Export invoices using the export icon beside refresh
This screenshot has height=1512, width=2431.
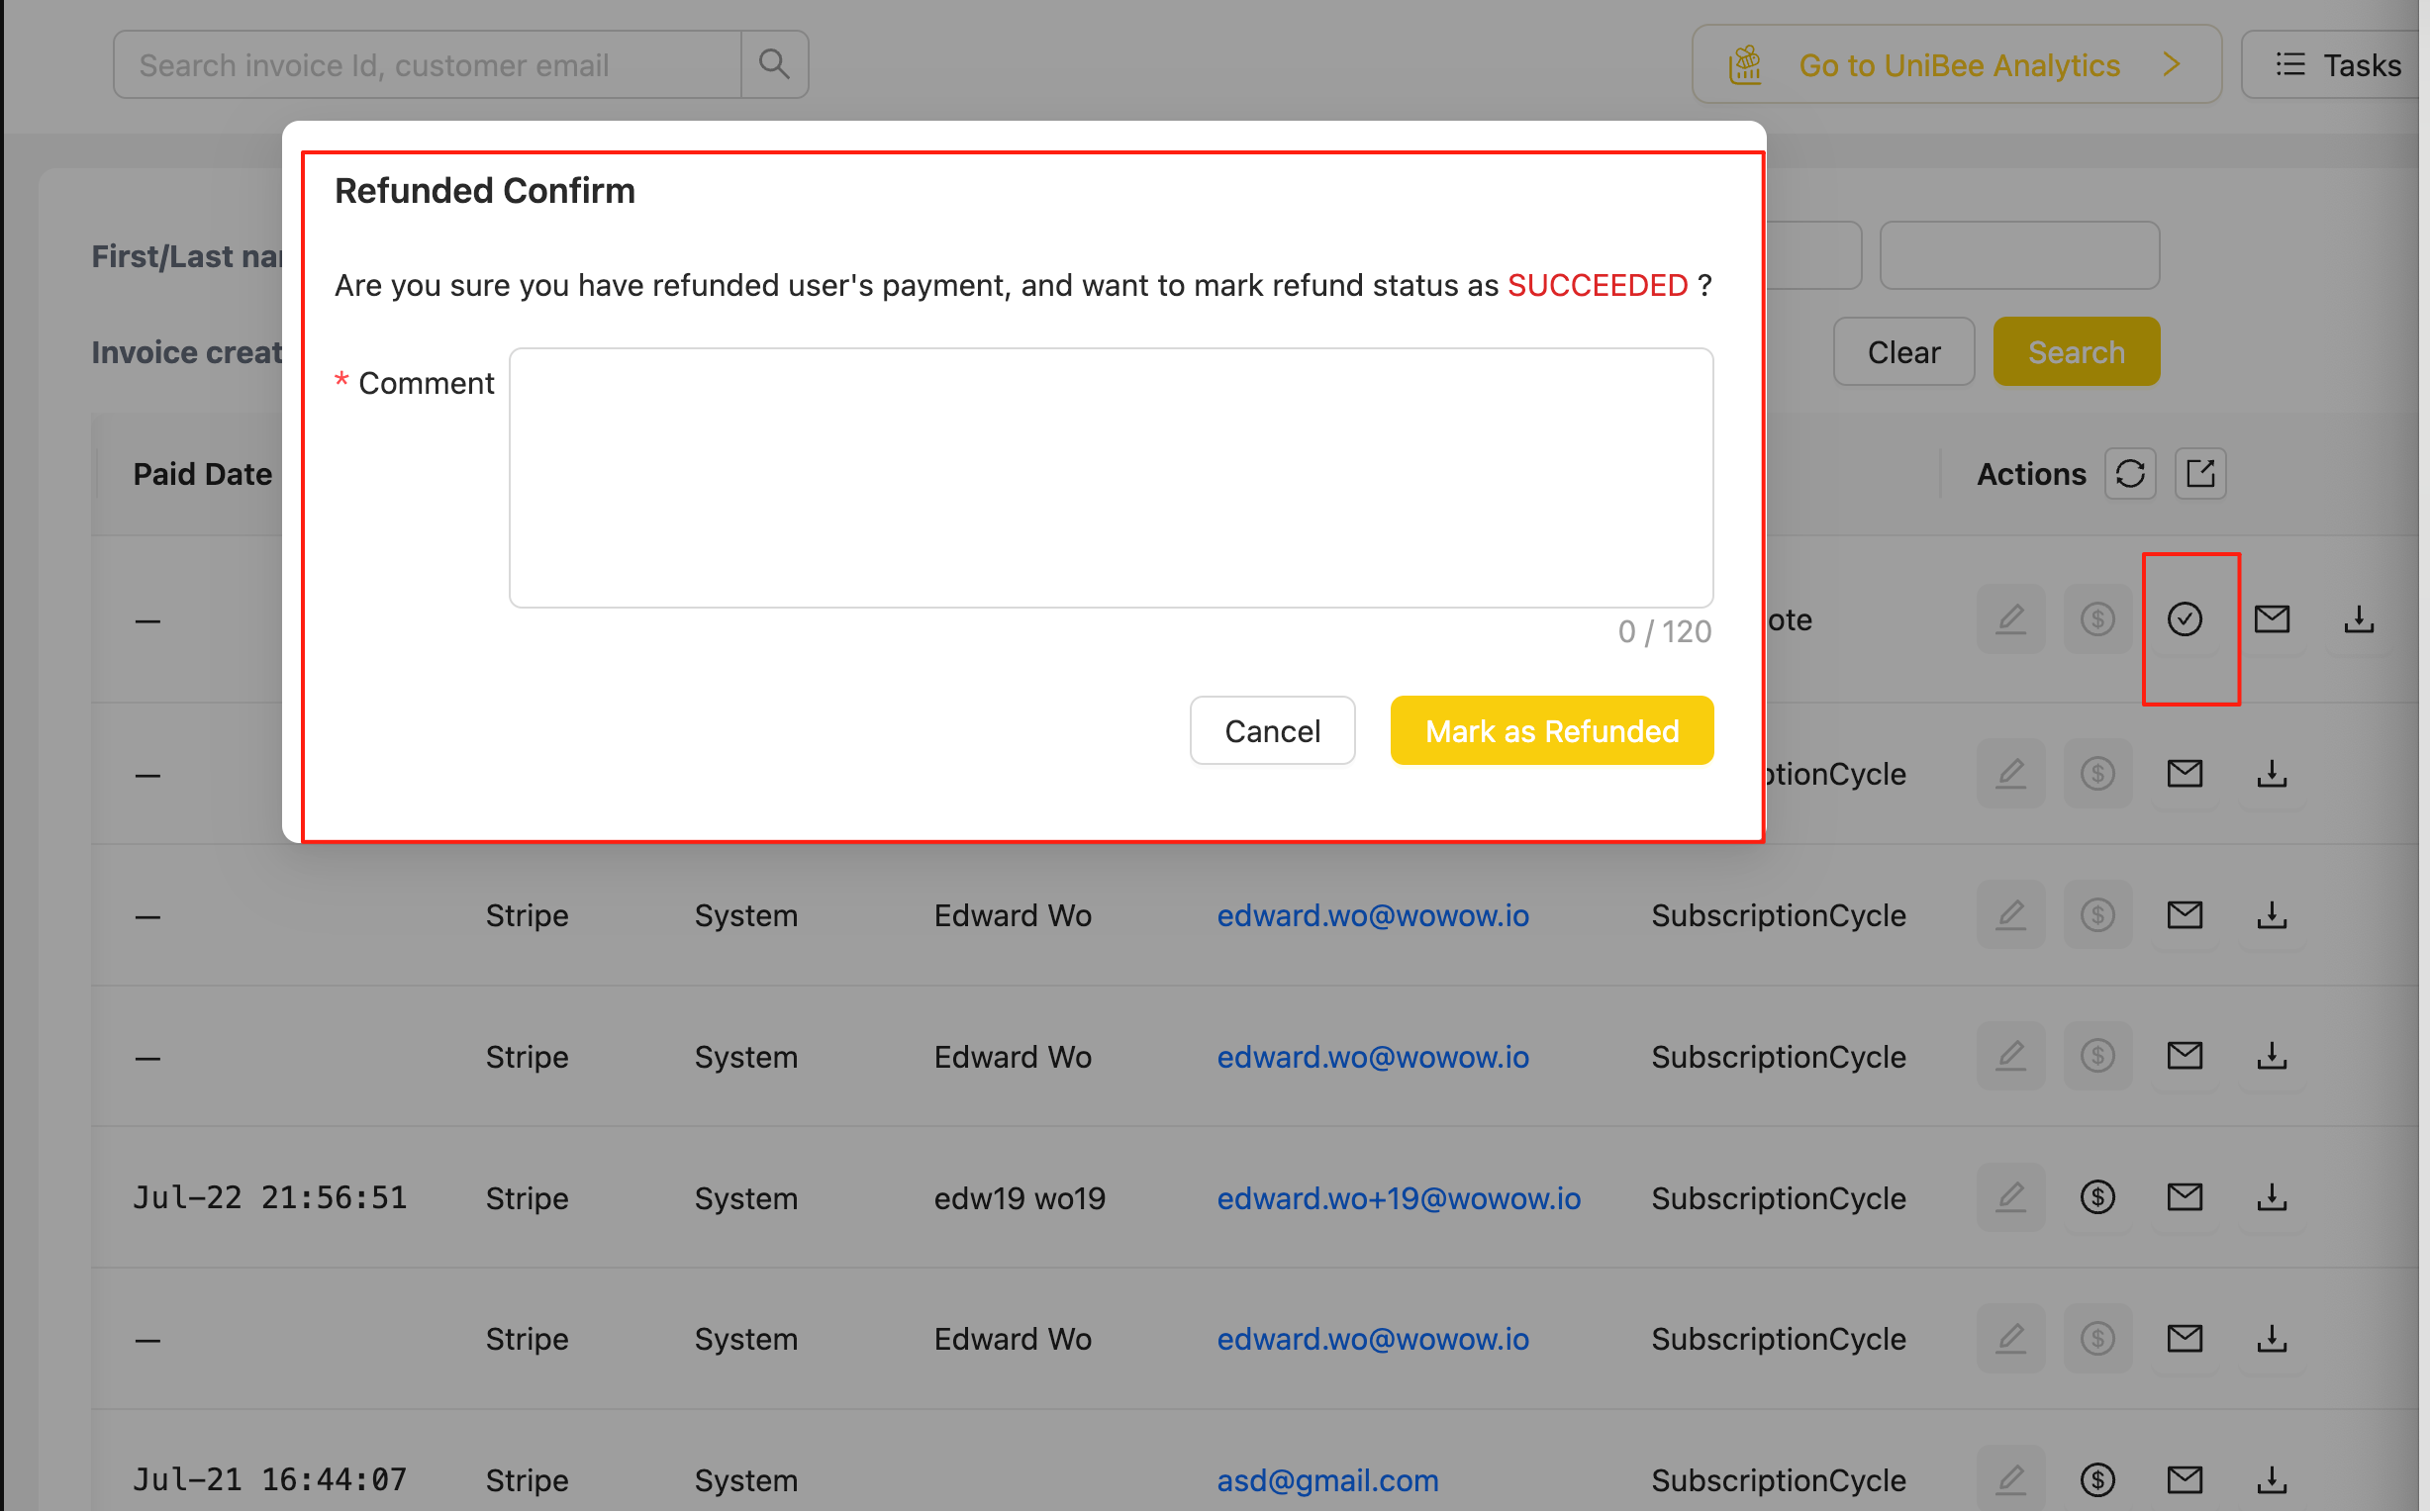pyautogui.click(x=2200, y=473)
